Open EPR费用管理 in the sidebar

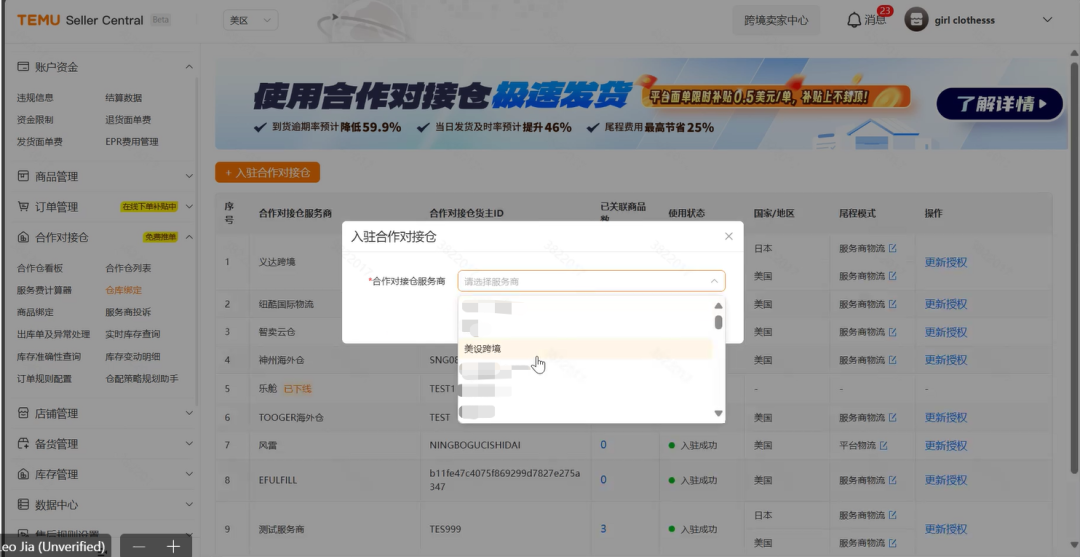tap(132, 142)
